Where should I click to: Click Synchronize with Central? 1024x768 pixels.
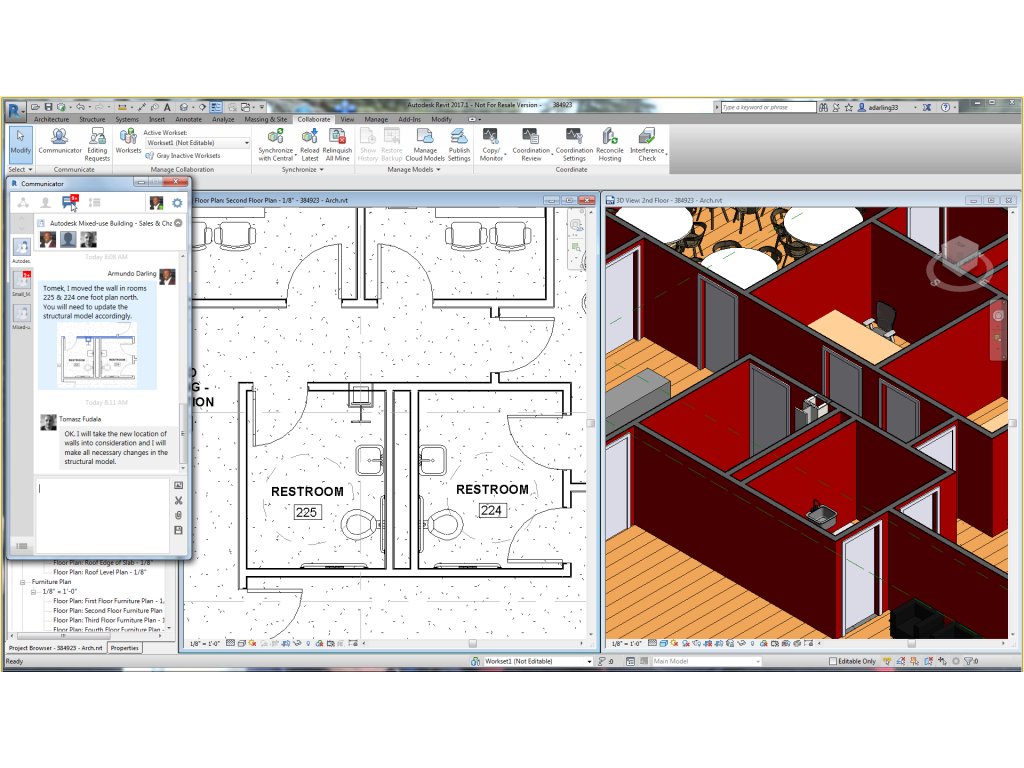coord(276,144)
